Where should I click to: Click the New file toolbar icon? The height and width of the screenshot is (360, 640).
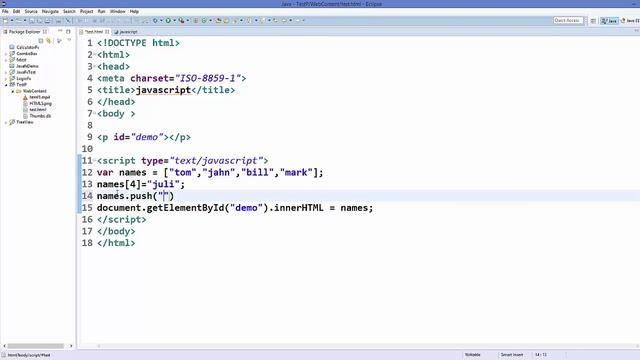pyautogui.click(x=5, y=20)
